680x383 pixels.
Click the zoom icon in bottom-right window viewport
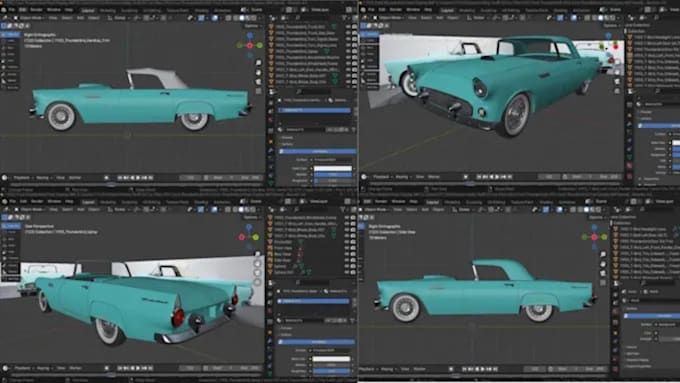[603, 254]
